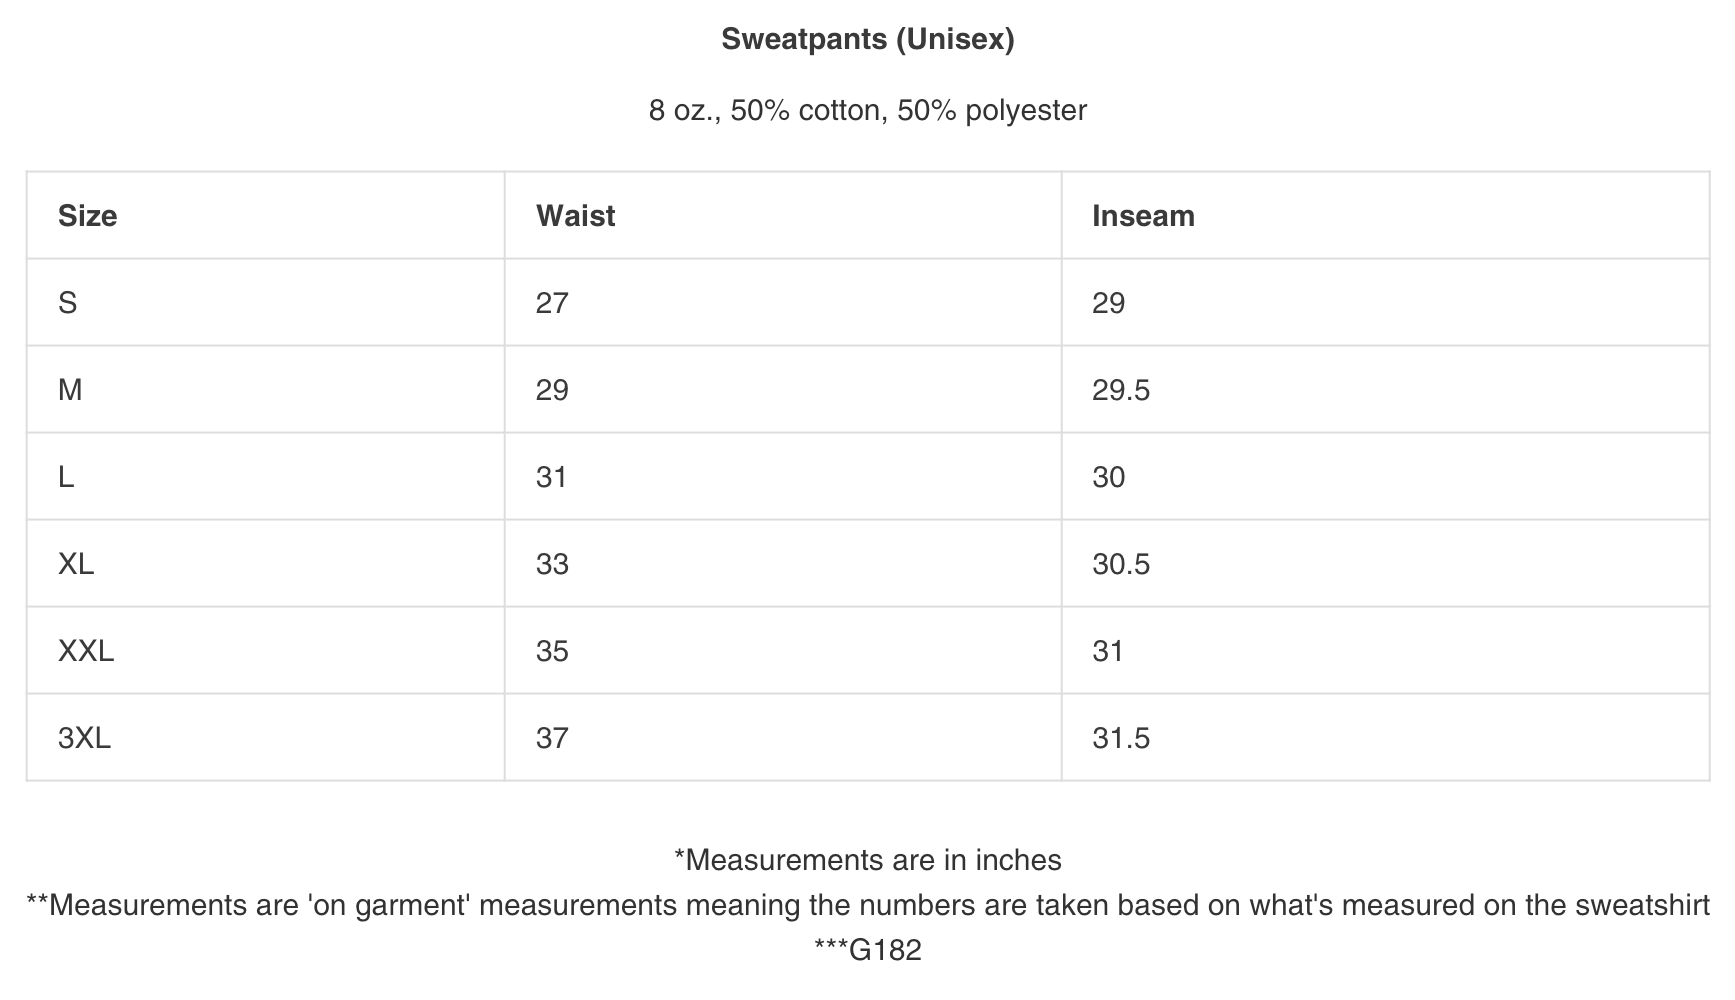Screen dimensions: 1735x1000
Task: Click inseam value 30.5 in XL row
Action: click(x=1121, y=564)
